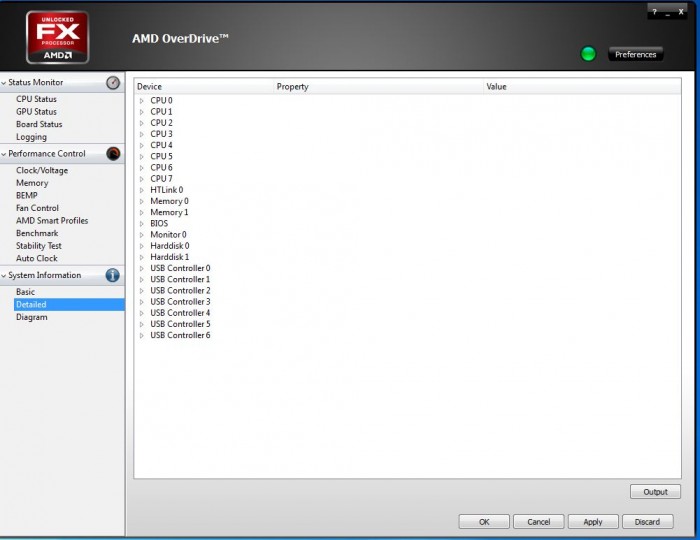This screenshot has height=540, width=700.
Task: Click the Status Monitor section header
Action: coord(62,83)
